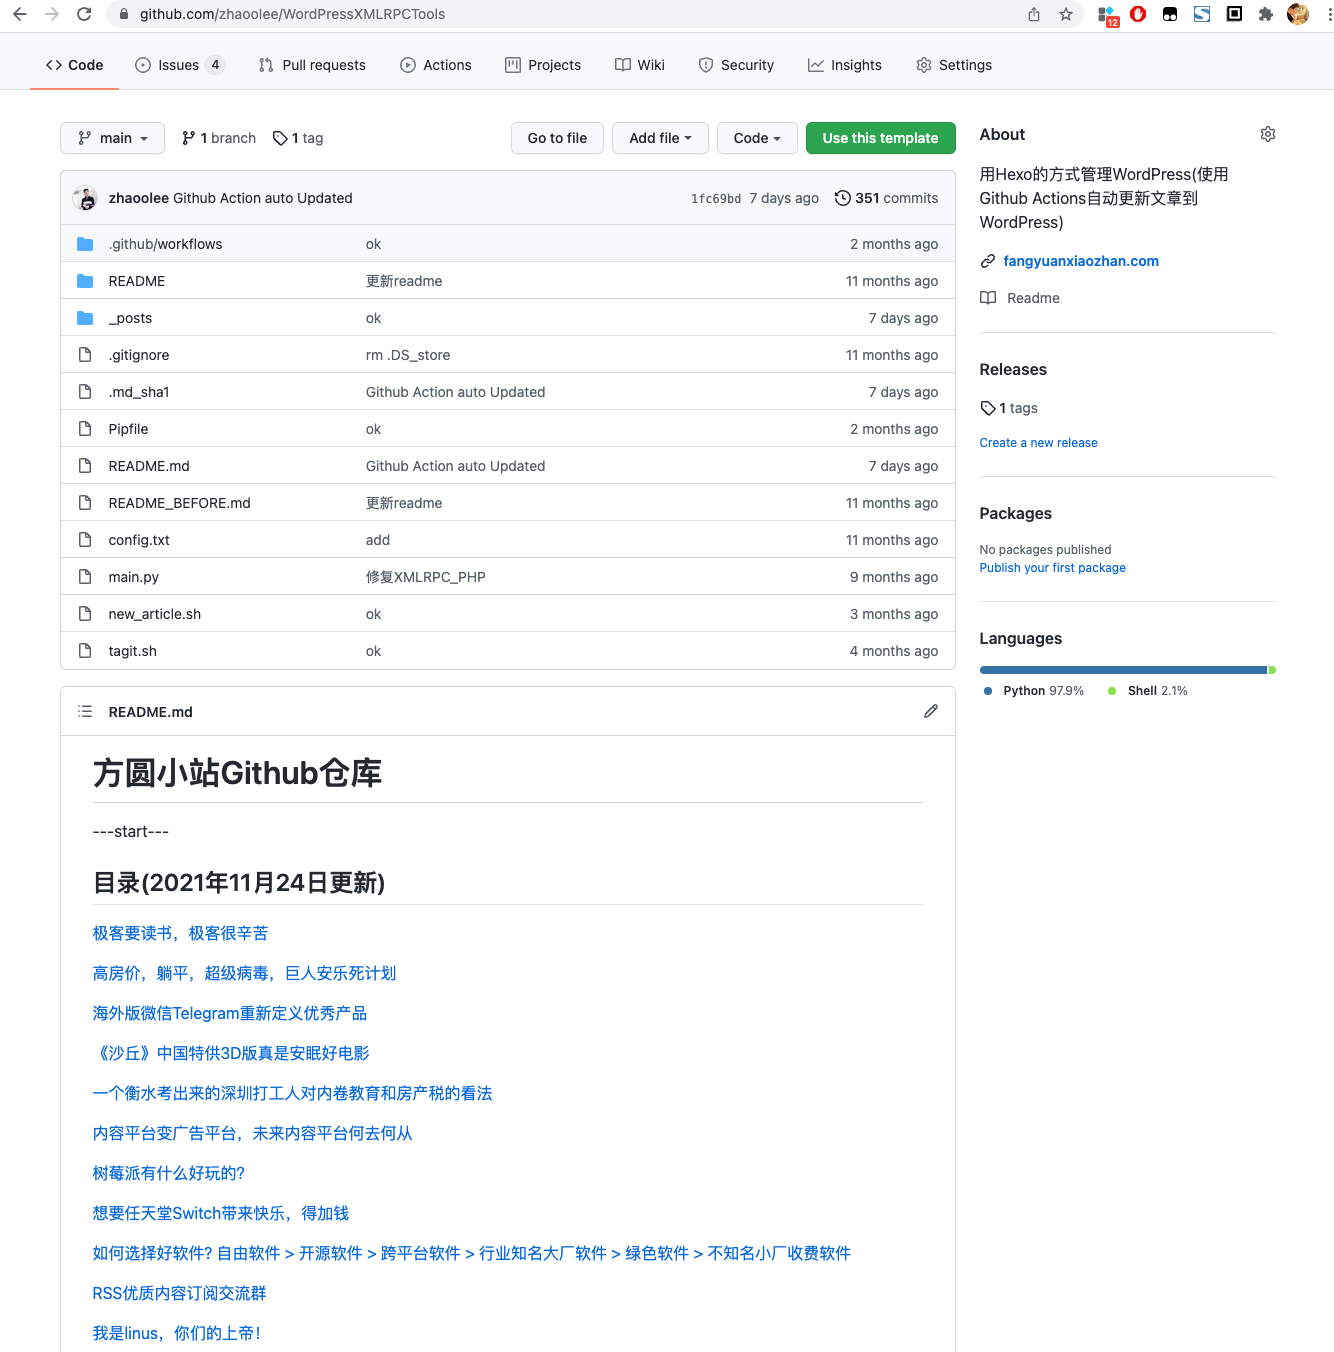Open README table of contents list icon

[85, 711]
